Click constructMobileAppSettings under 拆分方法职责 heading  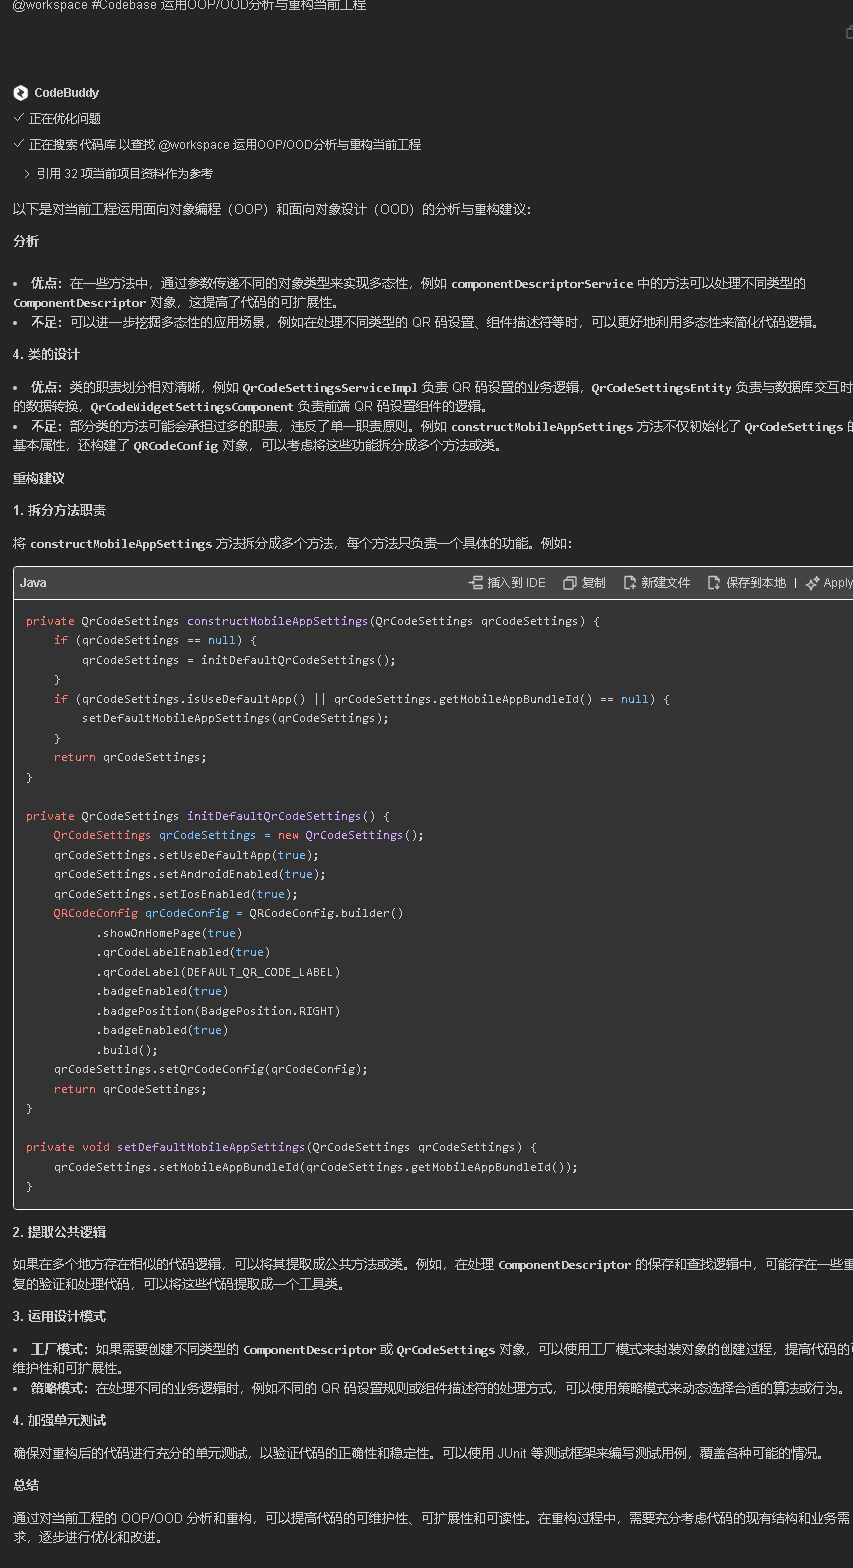point(122,545)
